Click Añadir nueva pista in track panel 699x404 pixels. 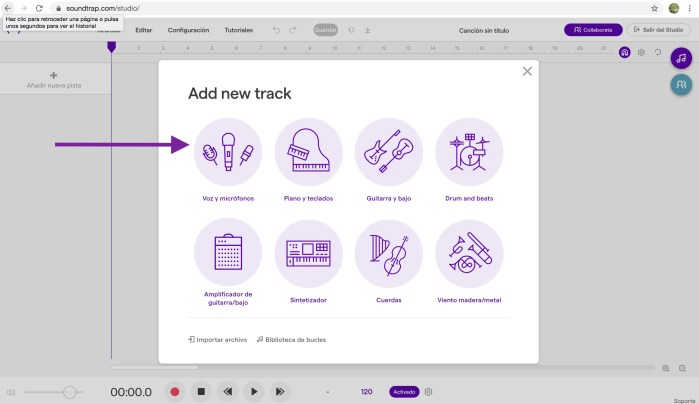point(53,81)
